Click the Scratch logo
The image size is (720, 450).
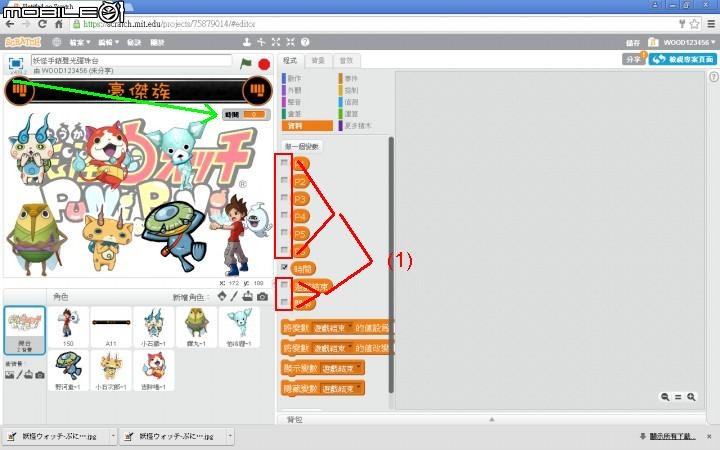[23, 42]
